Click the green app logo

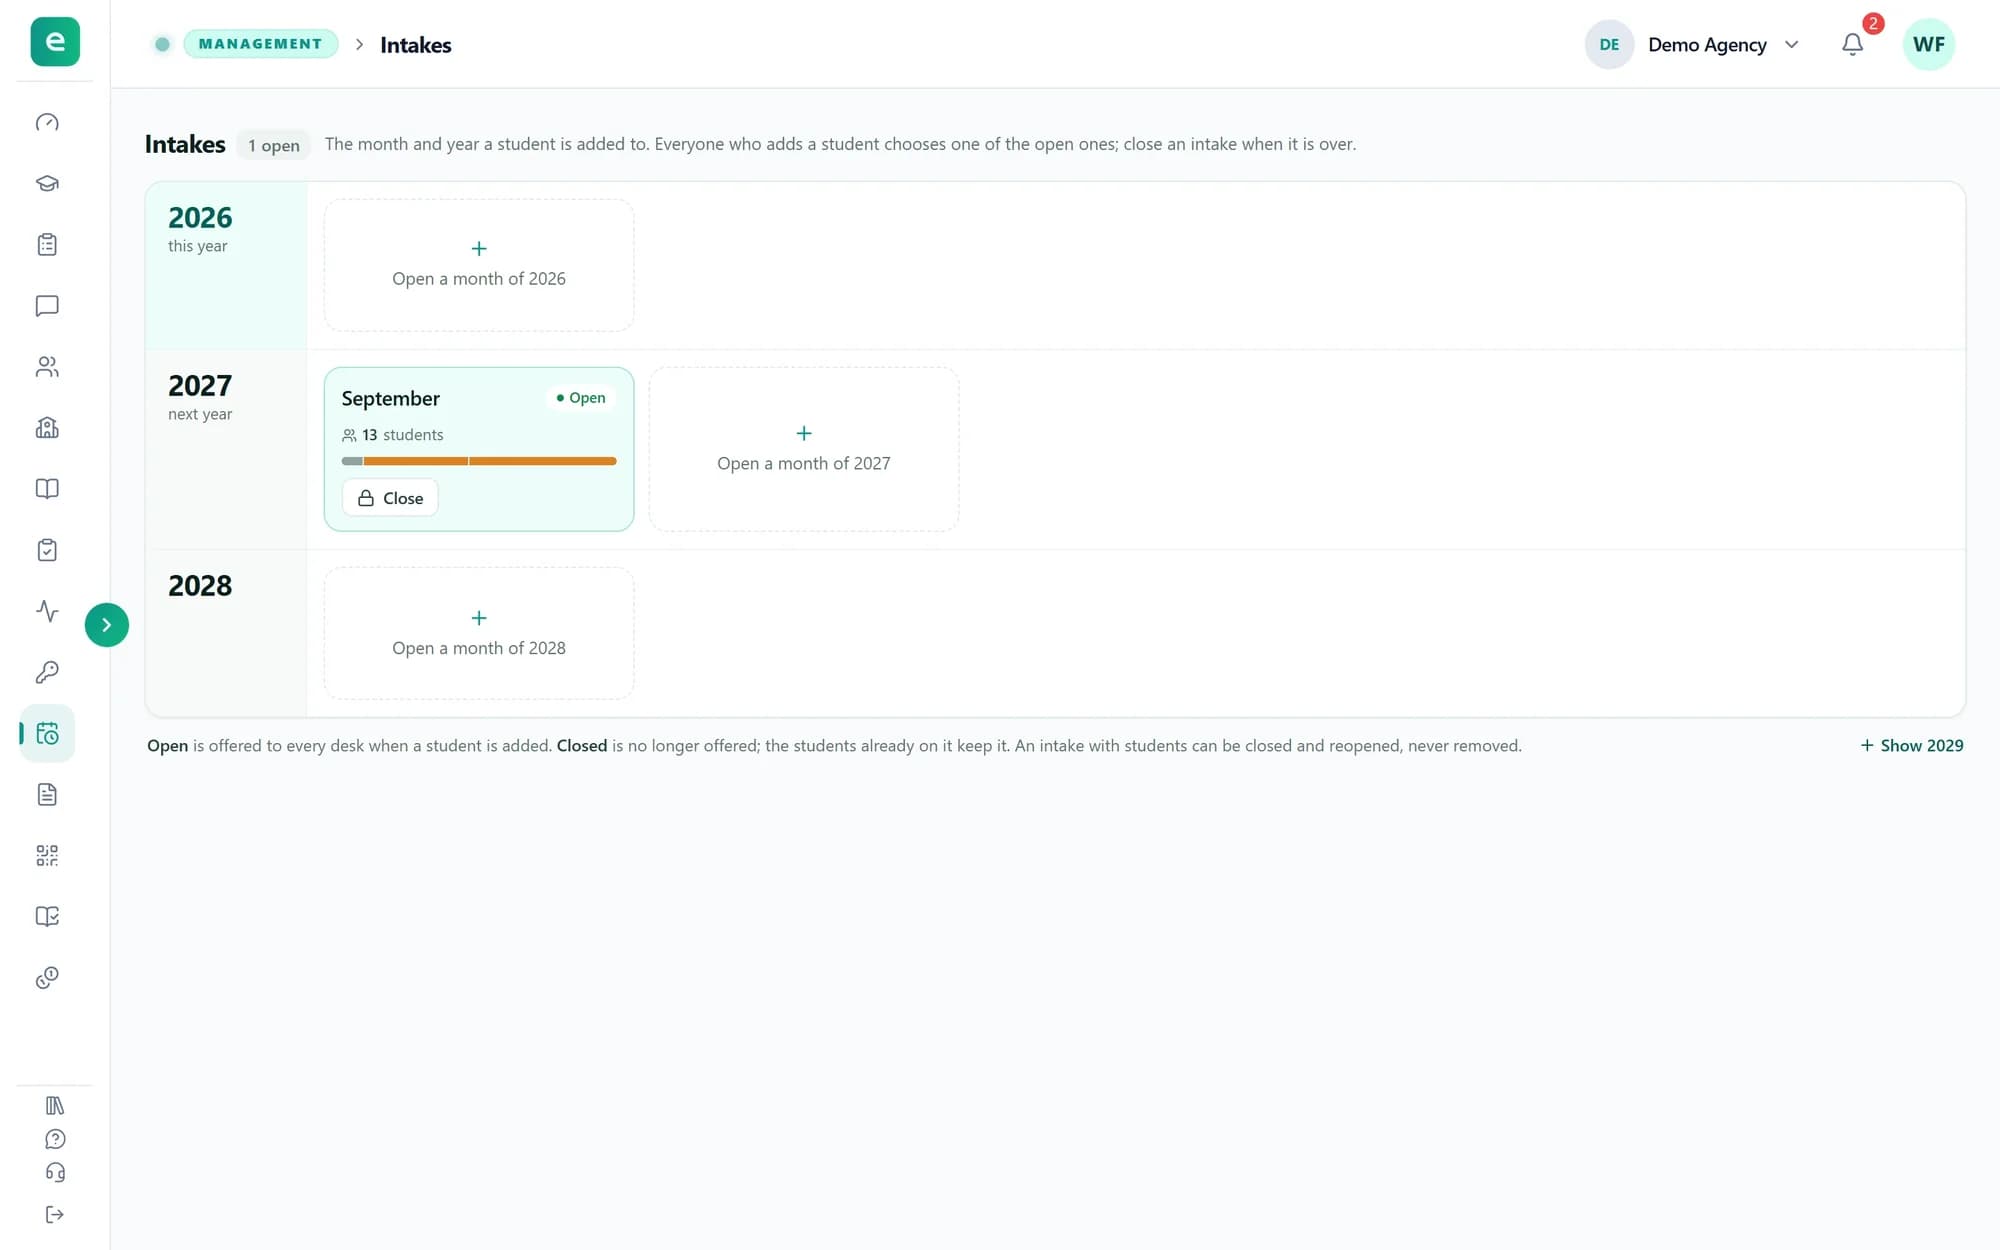pyautogui.click(x=55, y=42)
